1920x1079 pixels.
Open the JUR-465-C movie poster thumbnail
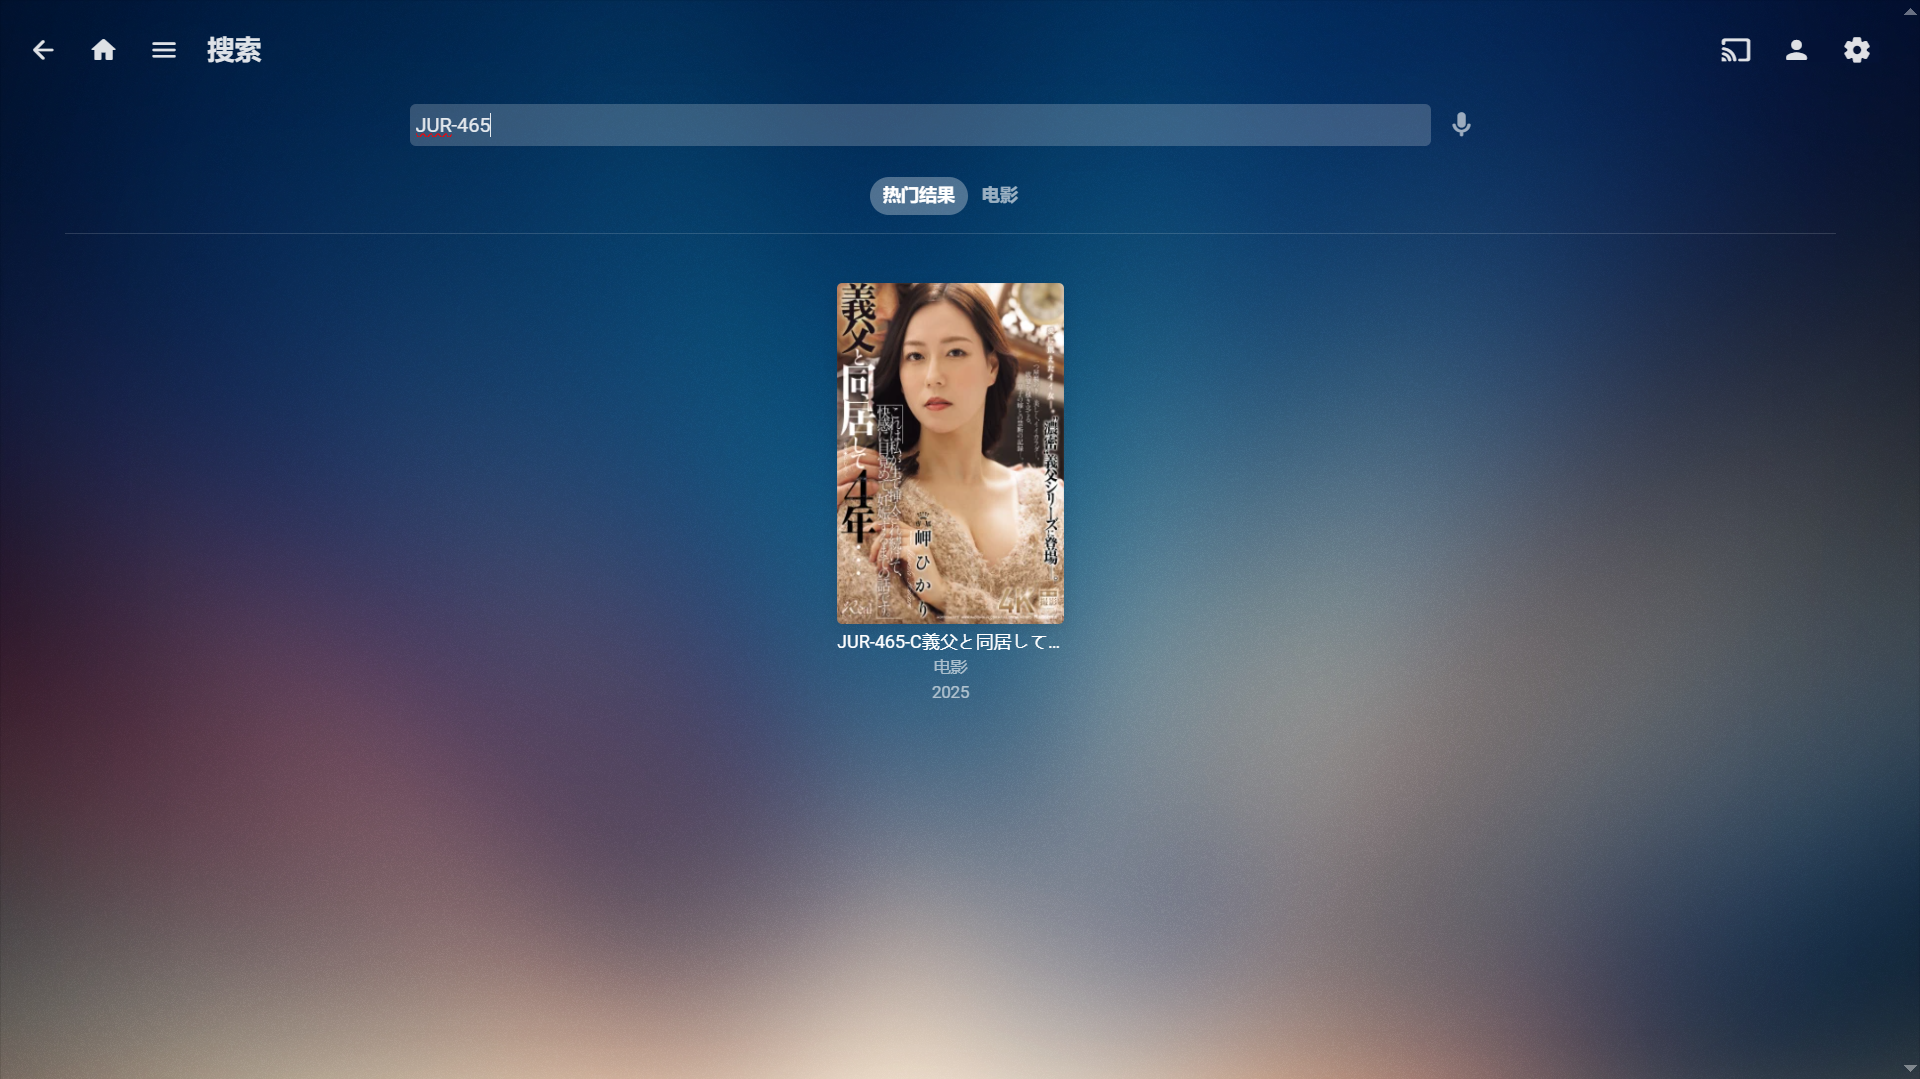point(950,452)
